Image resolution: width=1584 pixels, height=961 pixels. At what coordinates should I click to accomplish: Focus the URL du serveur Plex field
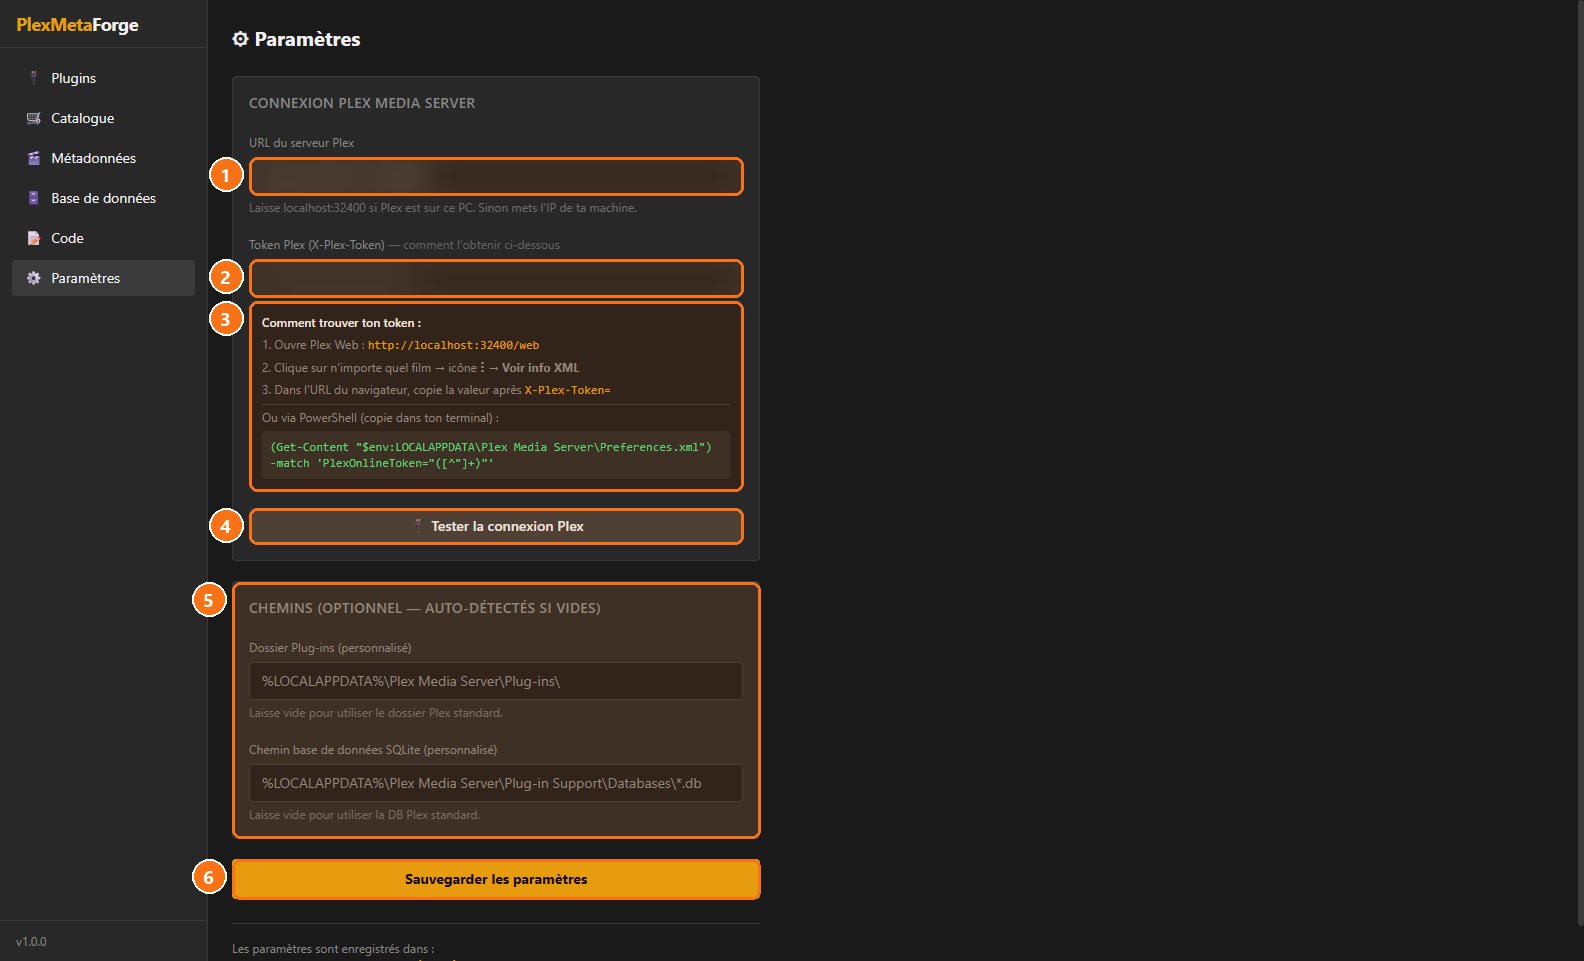(x=496, y=177)
